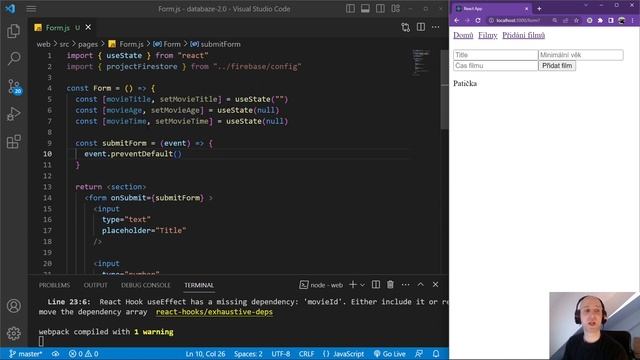The height and width of the screenshot is (360, 640).
Task: Place cursor on line number 13
Action: (47, 187)
